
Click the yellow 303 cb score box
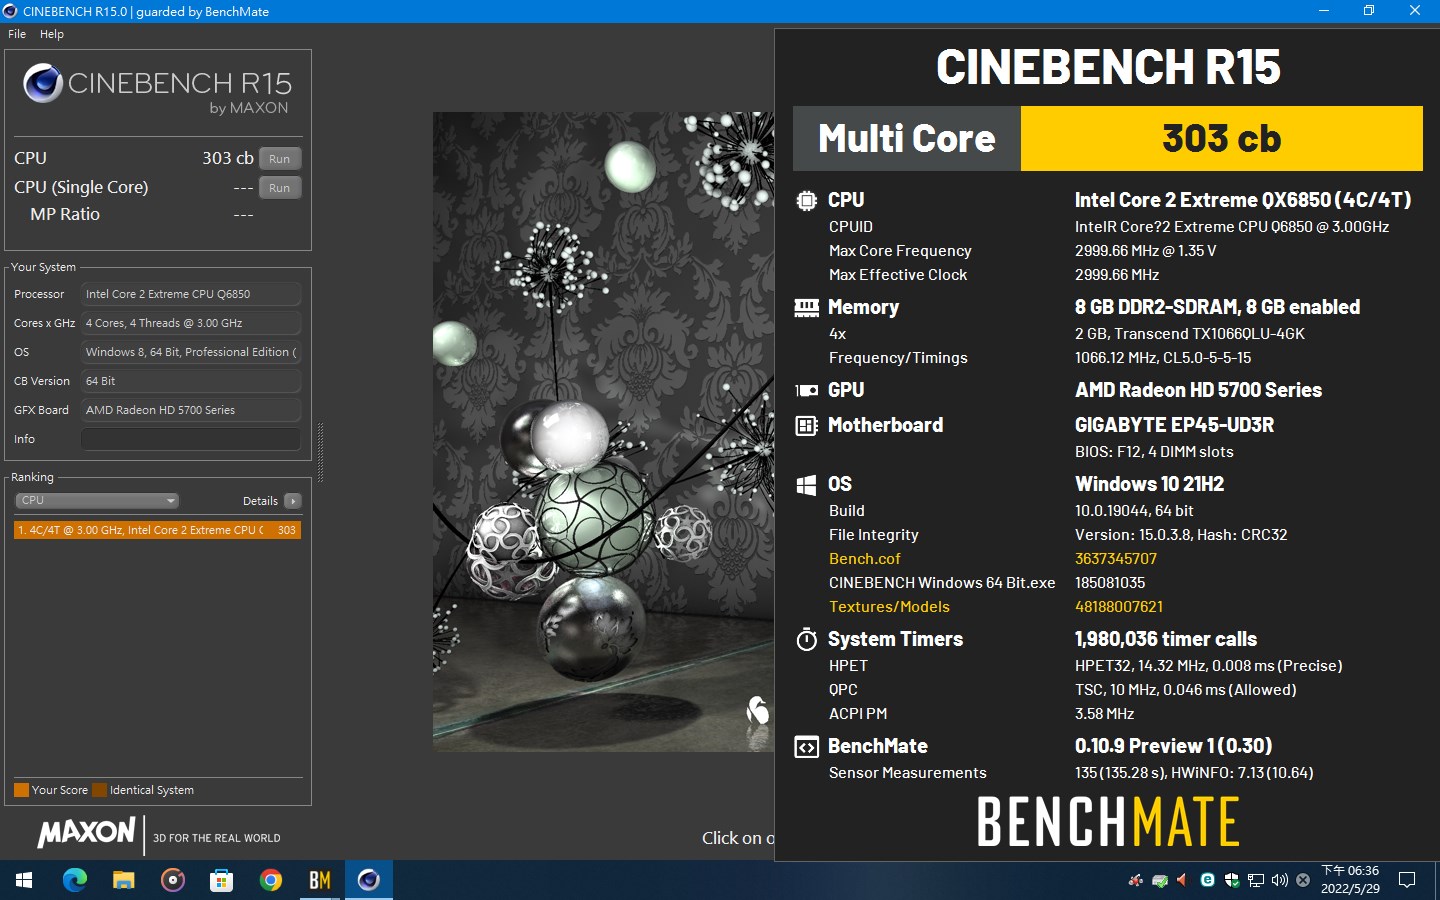coord(1221,138)
